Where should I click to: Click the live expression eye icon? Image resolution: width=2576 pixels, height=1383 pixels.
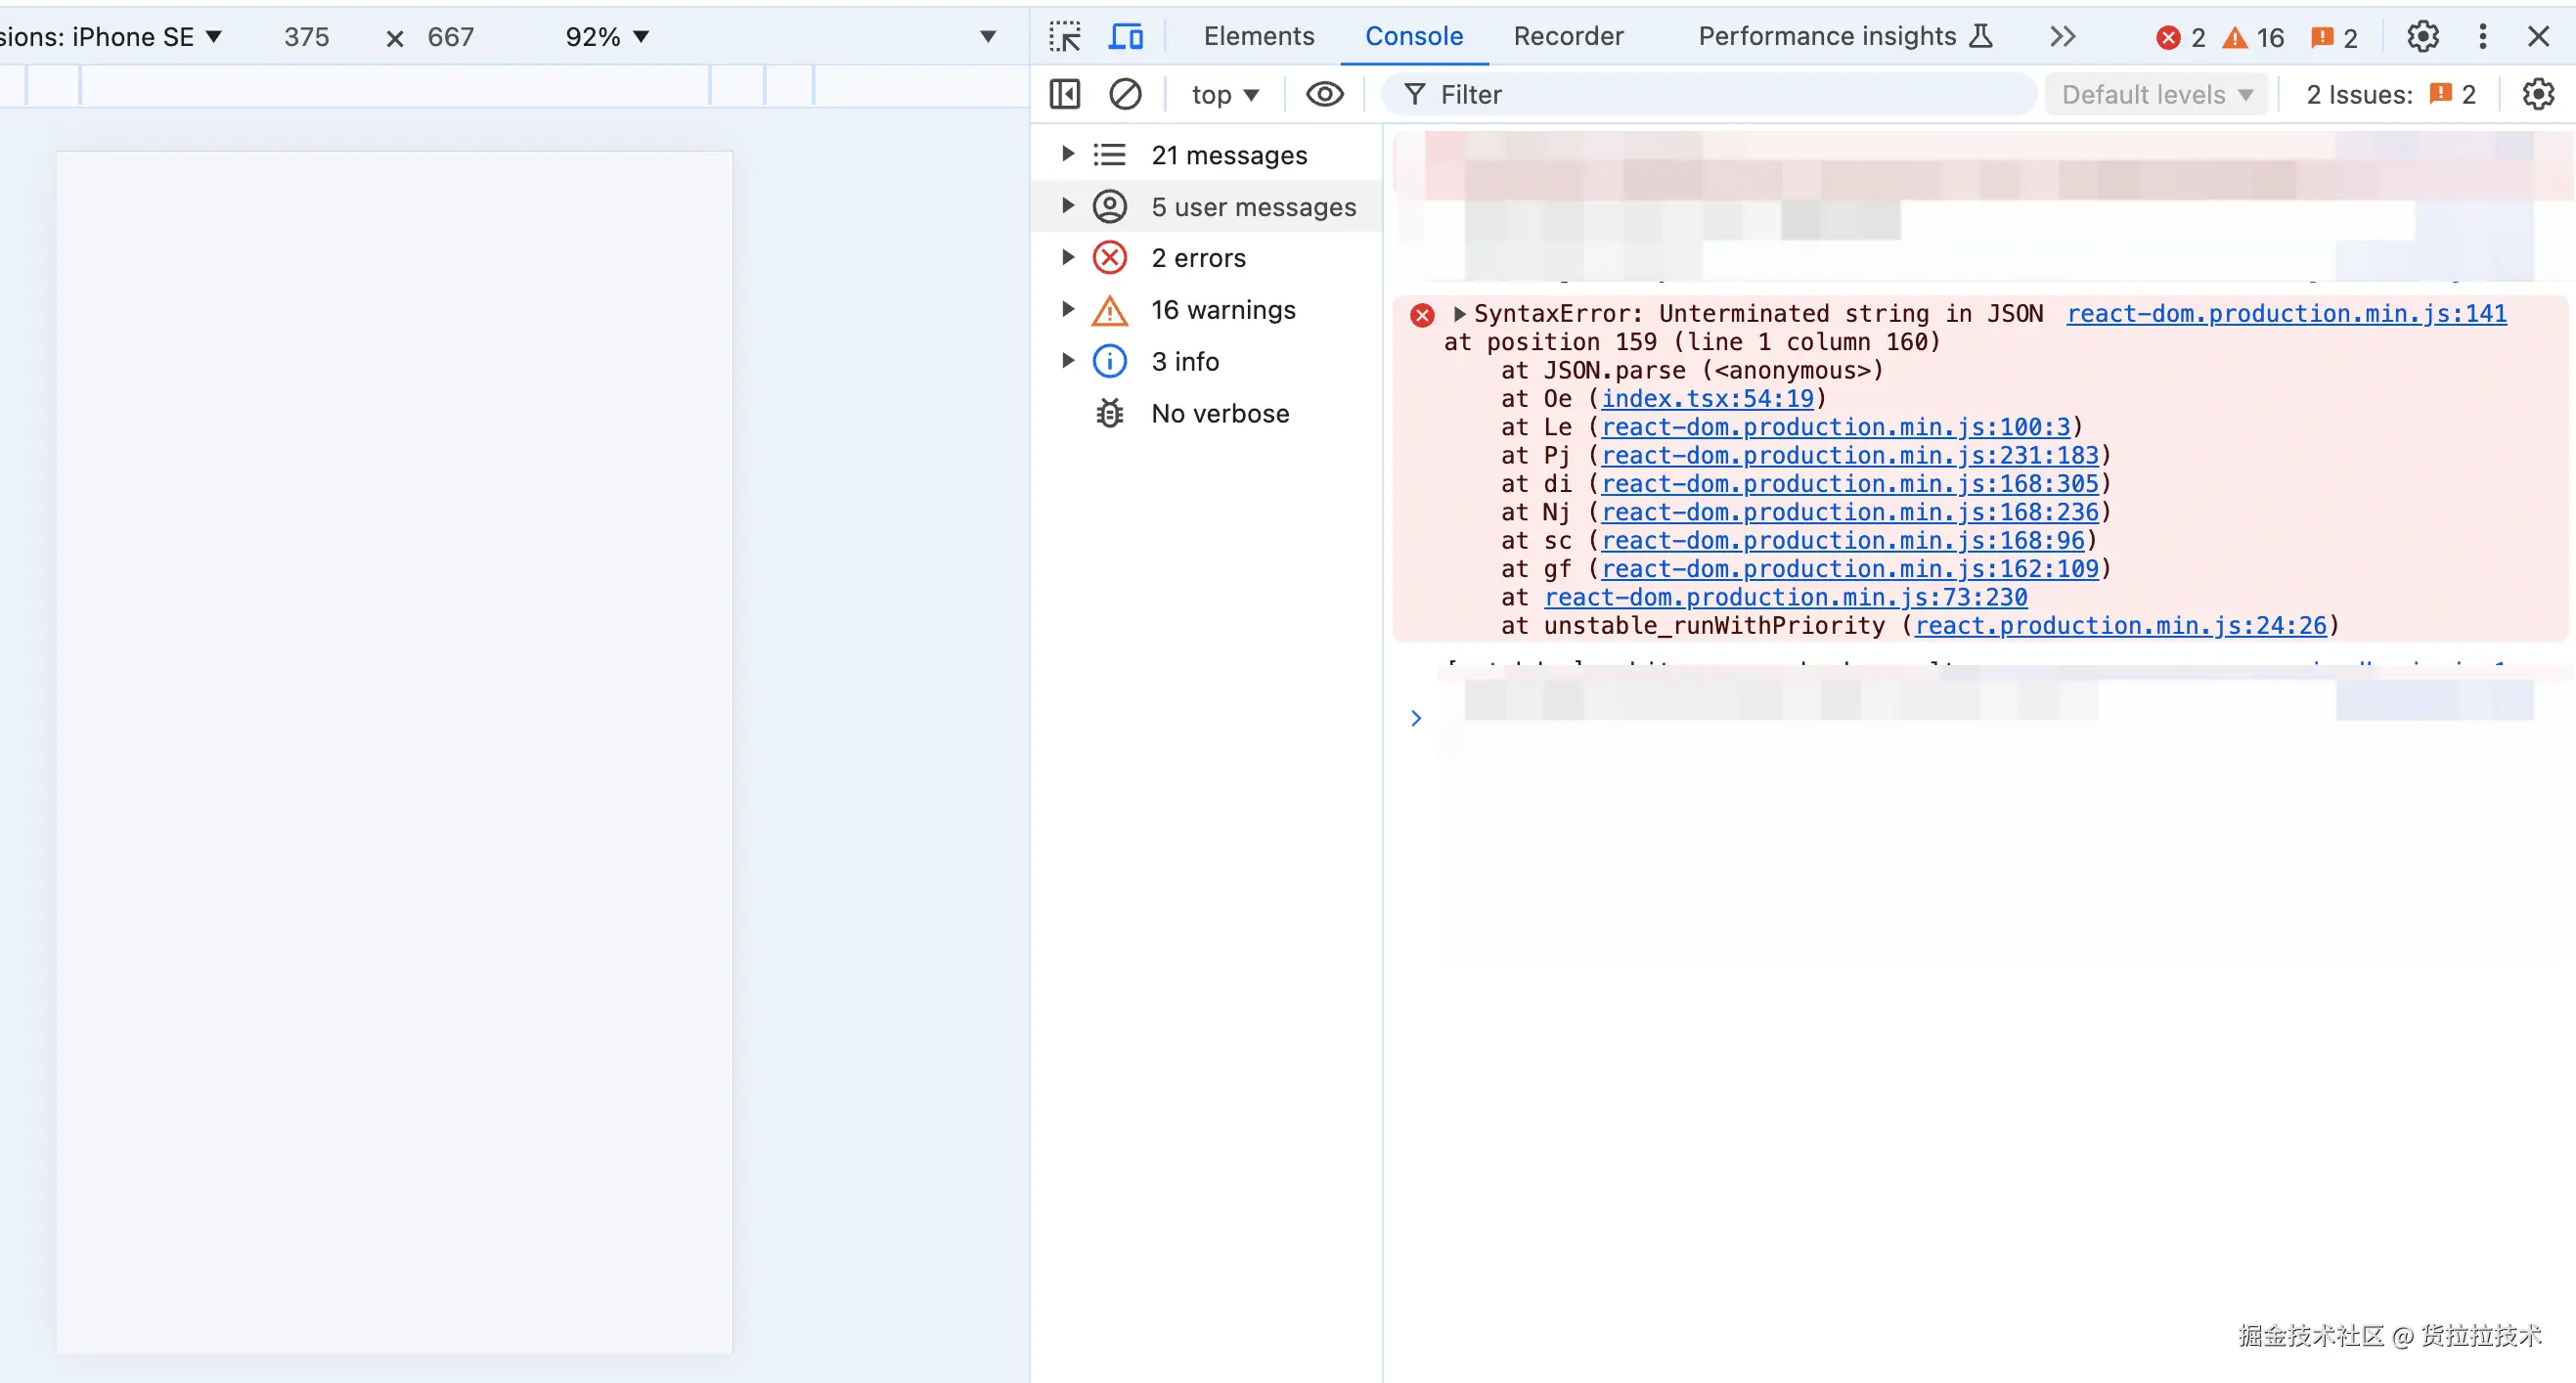point(1324,95)
